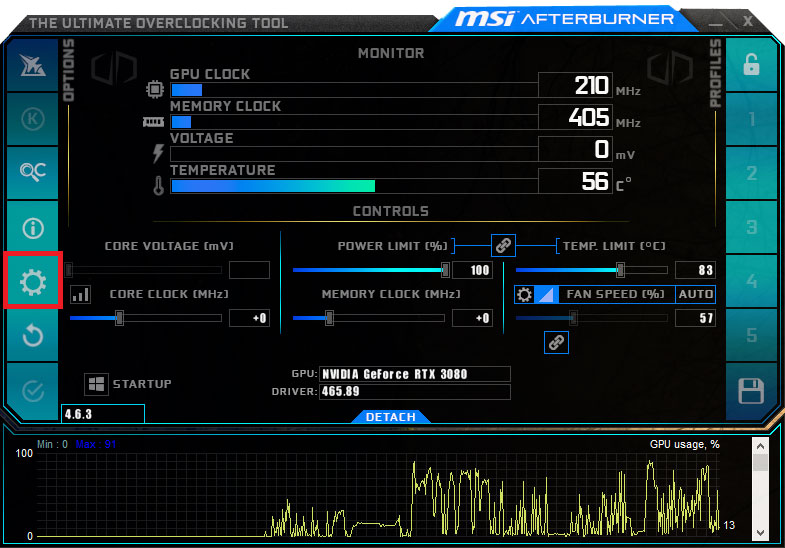
Task: Click the MSI dragon logo button
Action: click(33, 65)
